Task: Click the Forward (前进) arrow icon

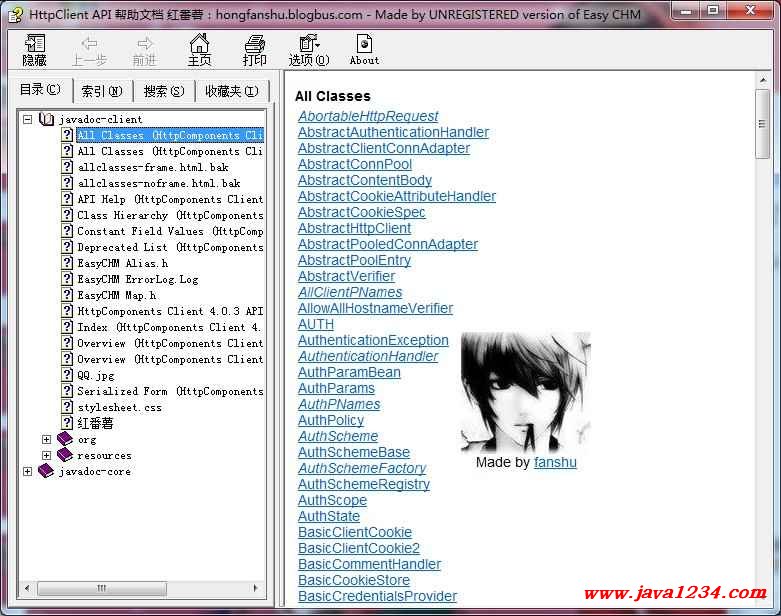Action: (x=145, y=44)
